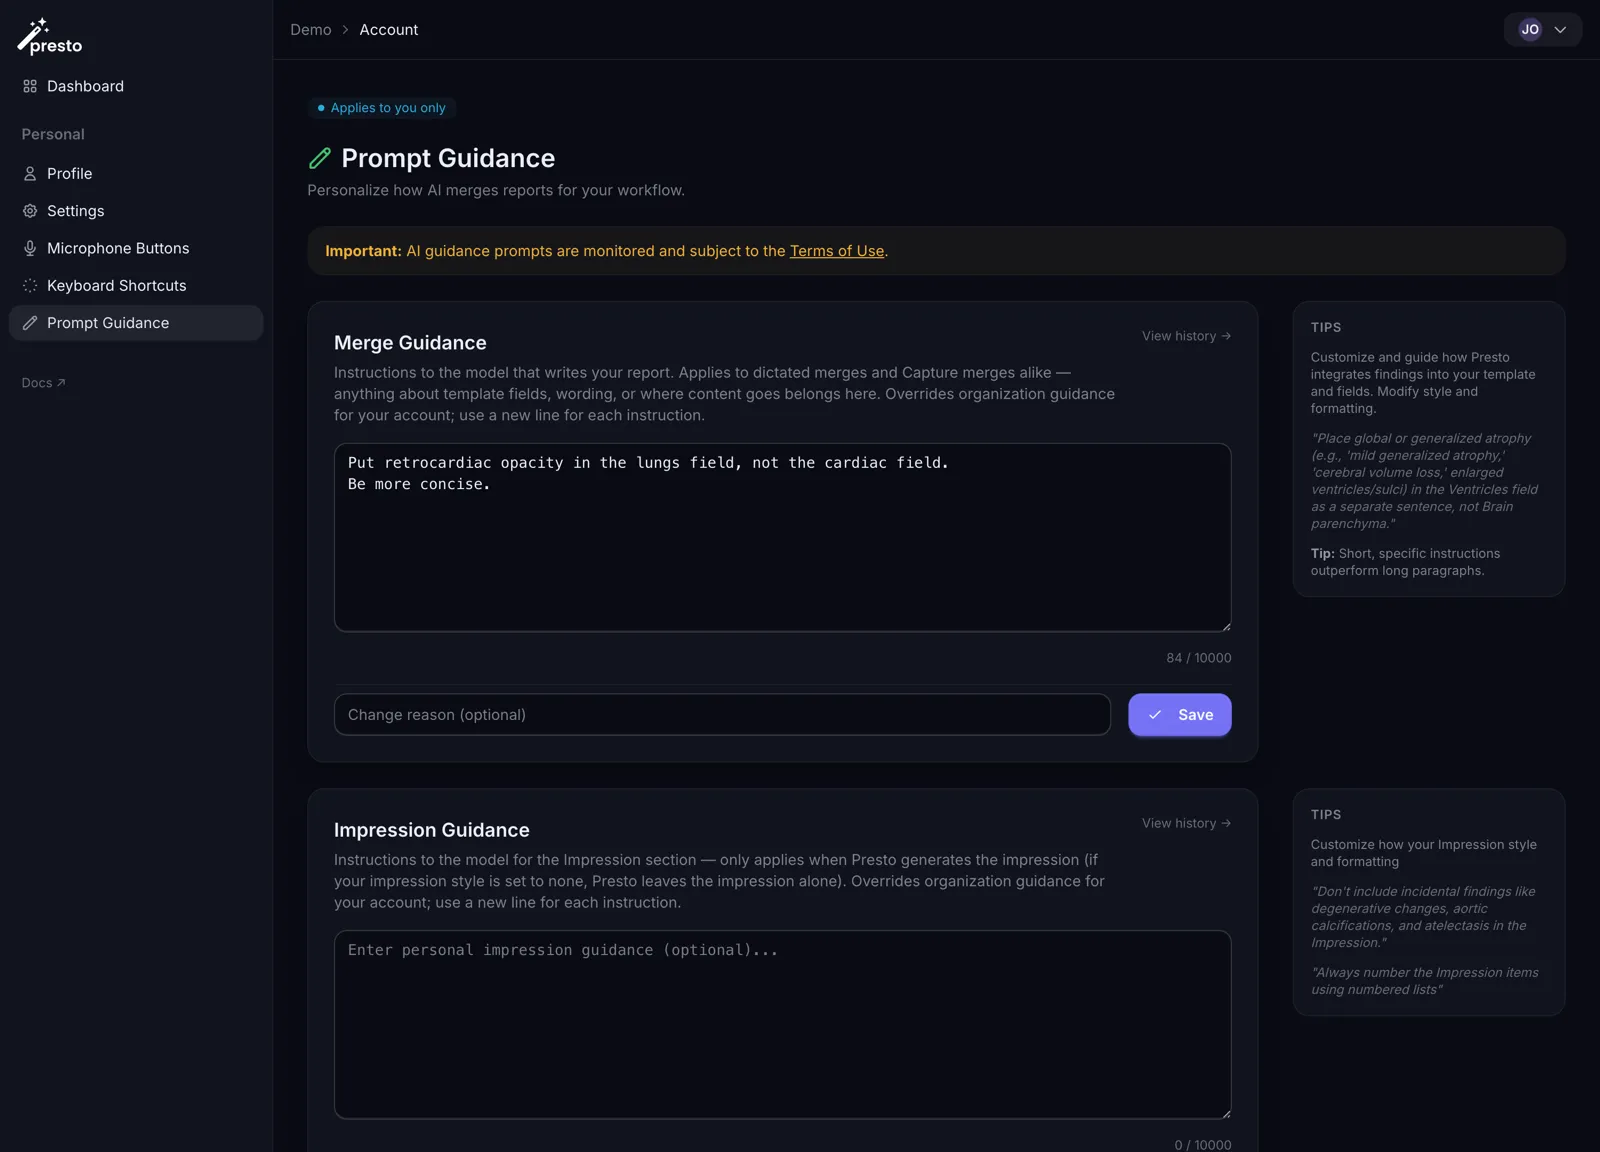The width and height of the screenshot is (1600, 1152).
Task: Focus the Change reason optional field
Action: click(722, 715)
